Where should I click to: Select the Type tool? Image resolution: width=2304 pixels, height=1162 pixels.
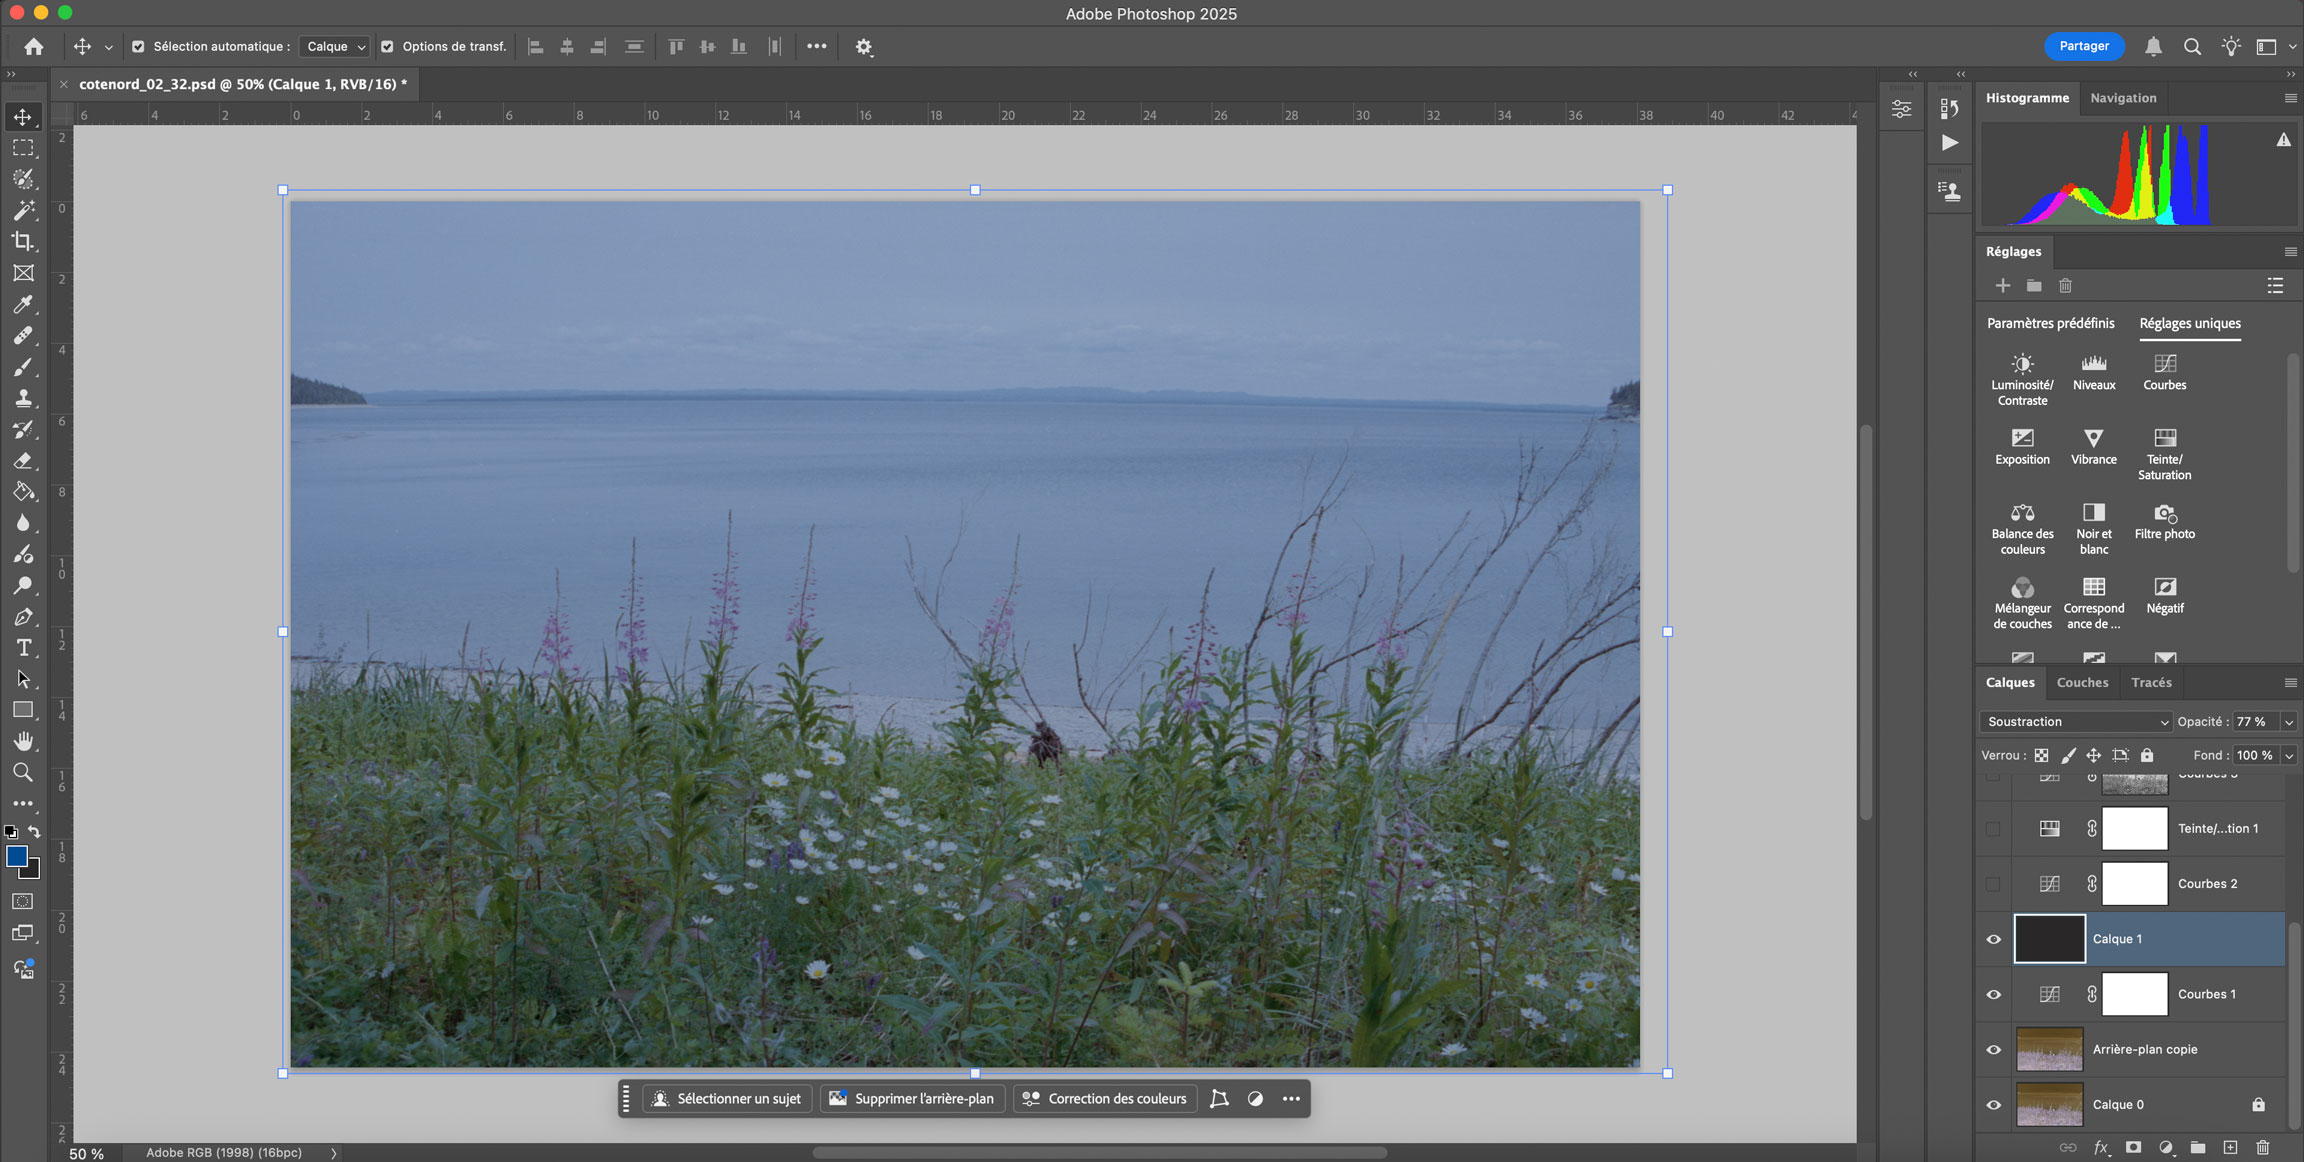(x=23, y=648)
